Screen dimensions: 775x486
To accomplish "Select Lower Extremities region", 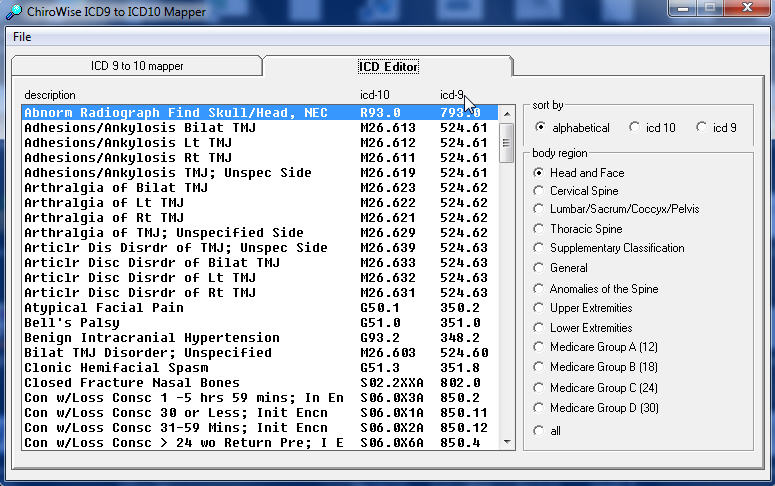I will click(x=583, y=328).
